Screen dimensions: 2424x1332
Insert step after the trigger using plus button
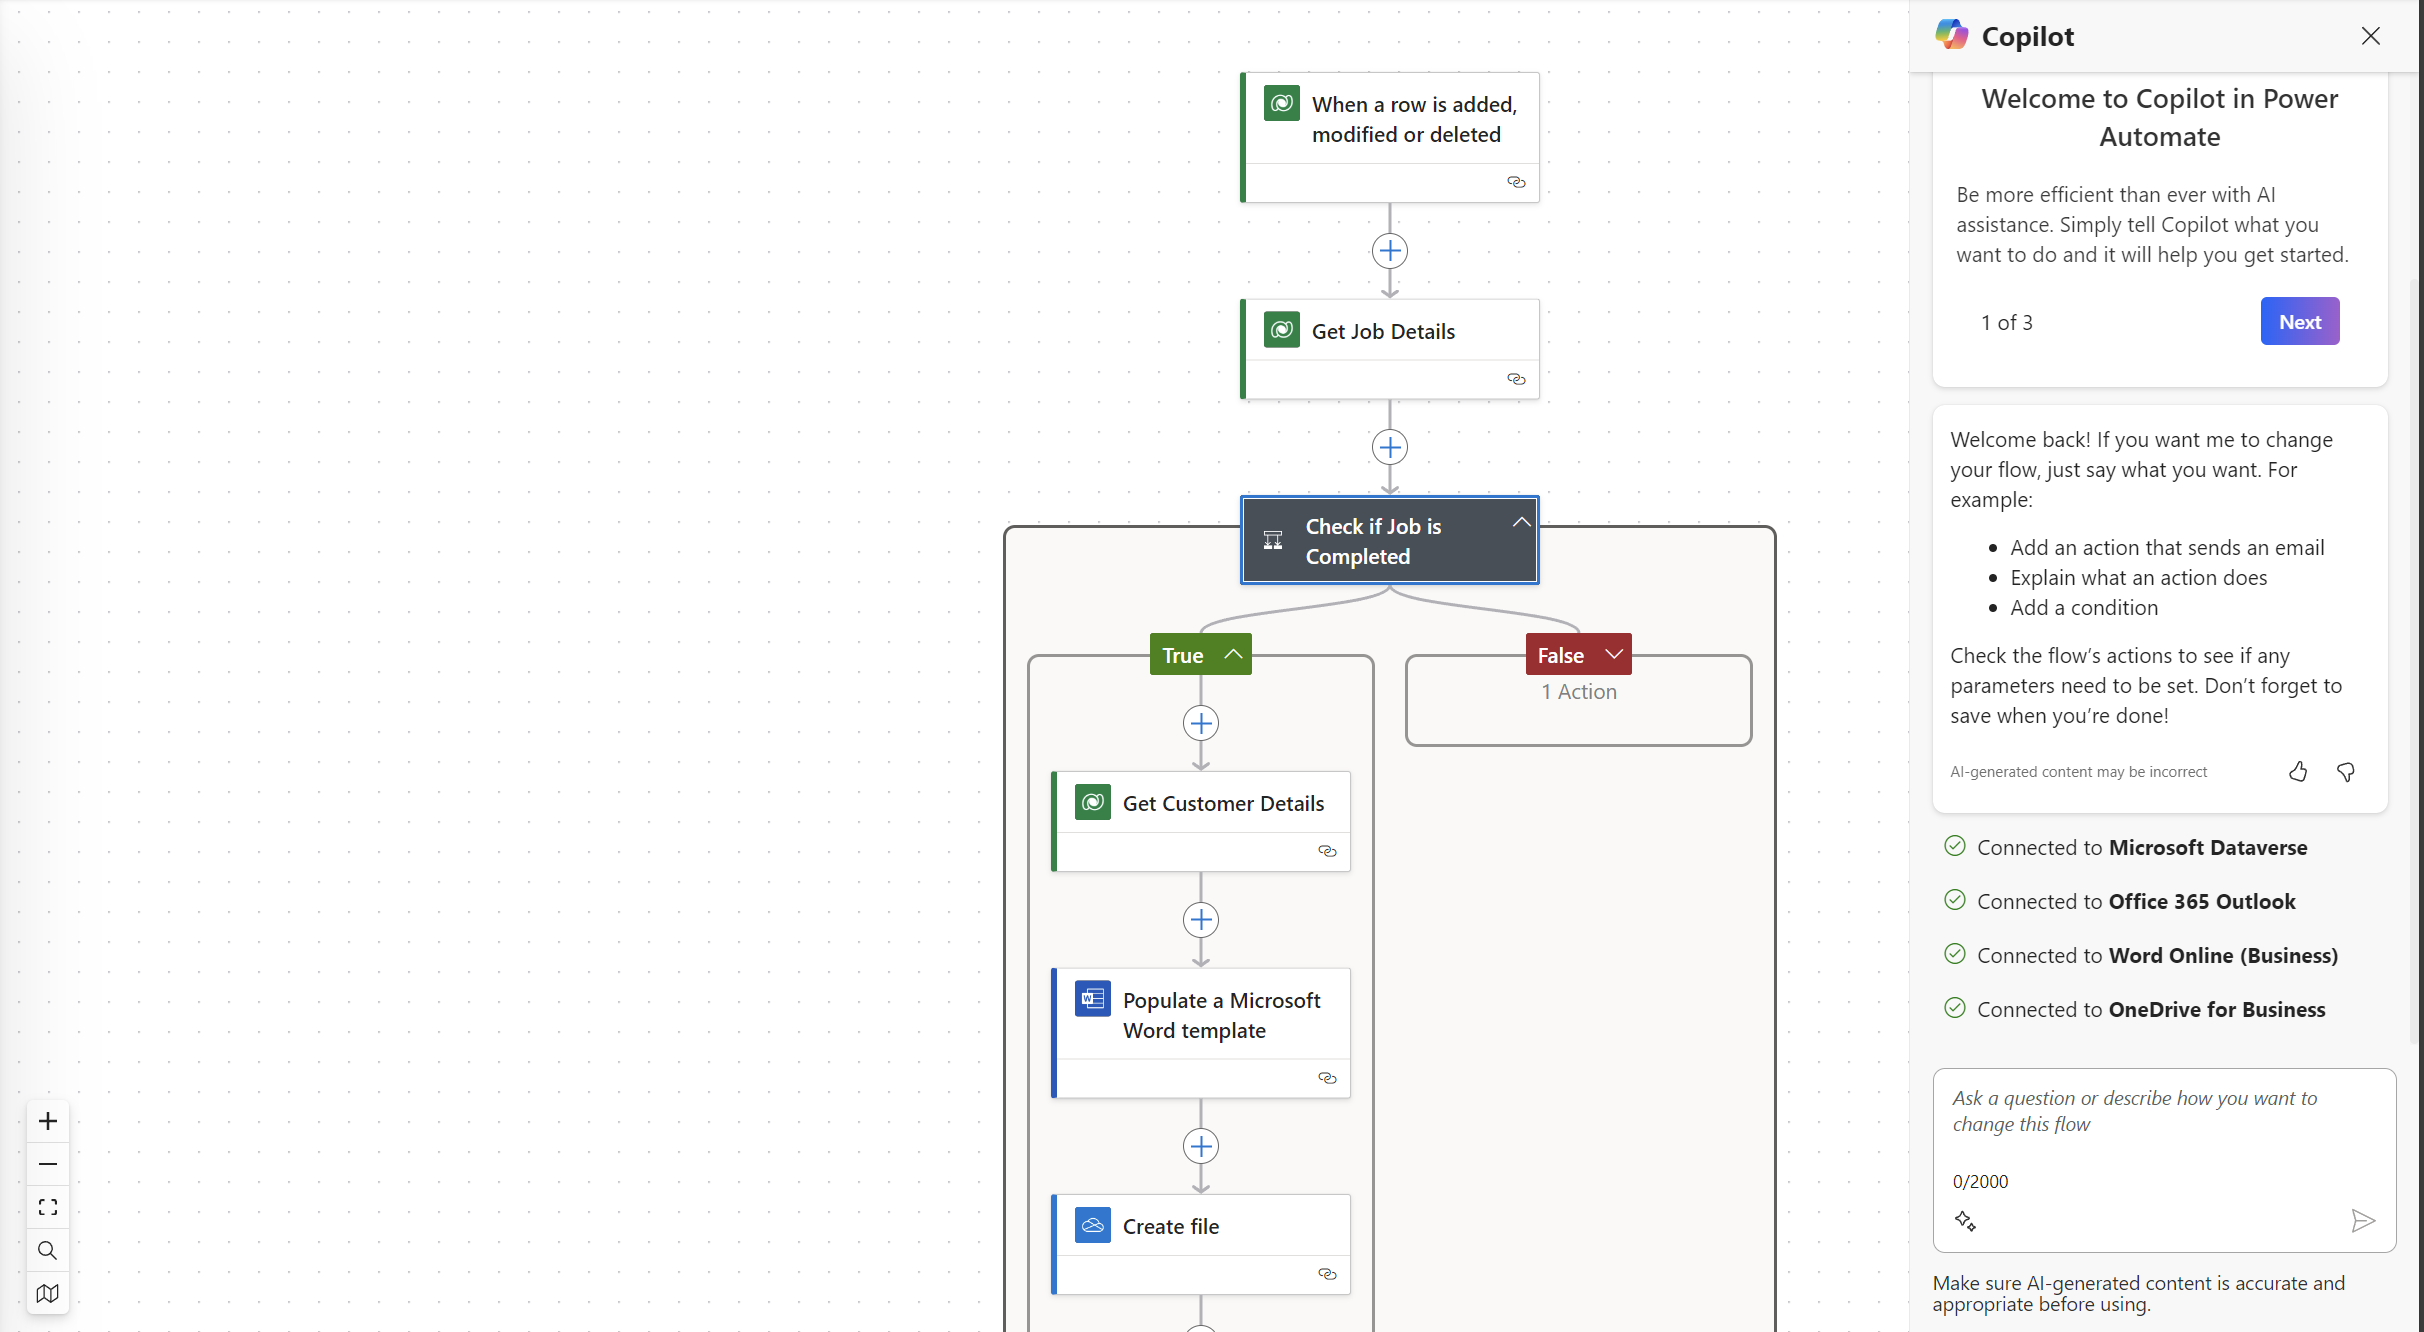tap(1390, 251)
